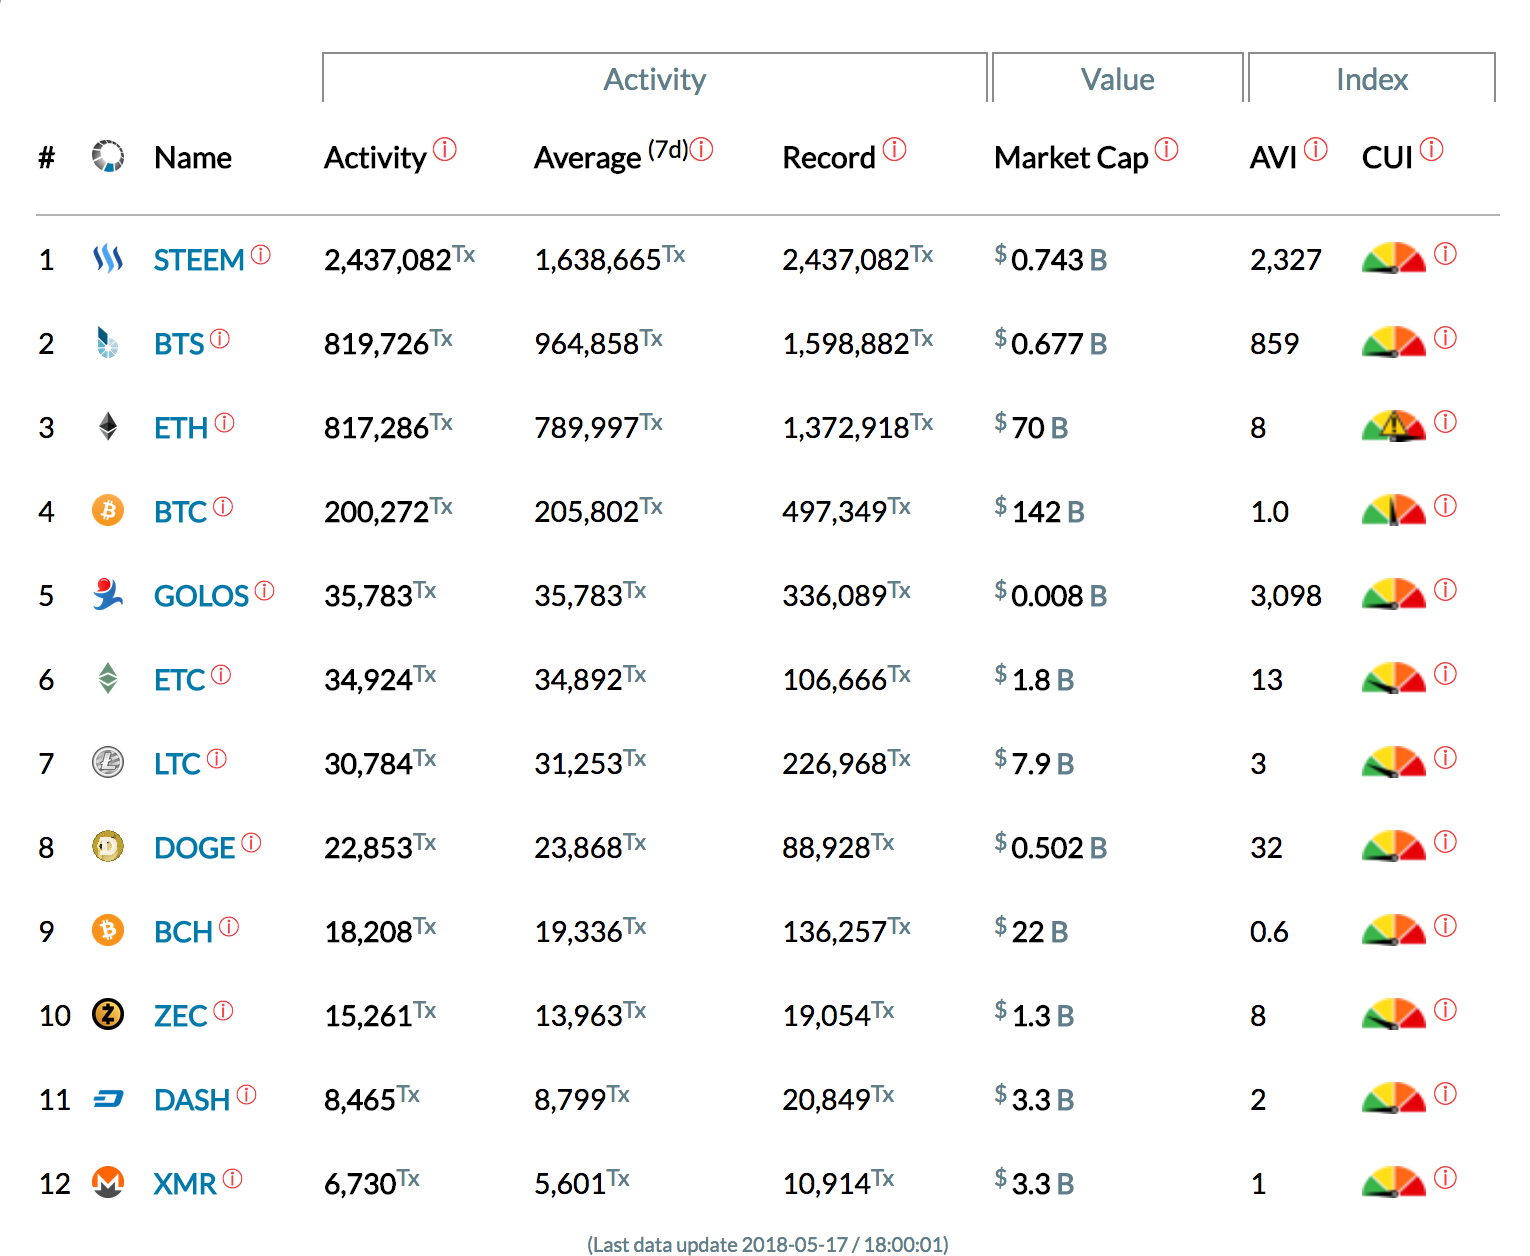This screenshot has height=1256, width=1530.
Task: Open info icon next to AVI header
Action: point(1316,149)
